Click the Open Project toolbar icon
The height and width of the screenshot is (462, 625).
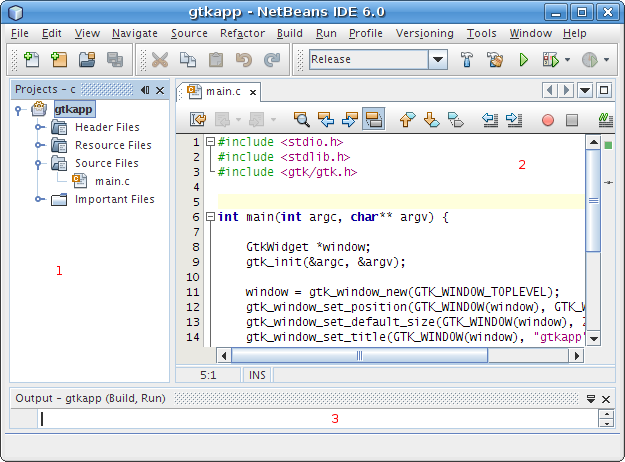tap(87, 60)
